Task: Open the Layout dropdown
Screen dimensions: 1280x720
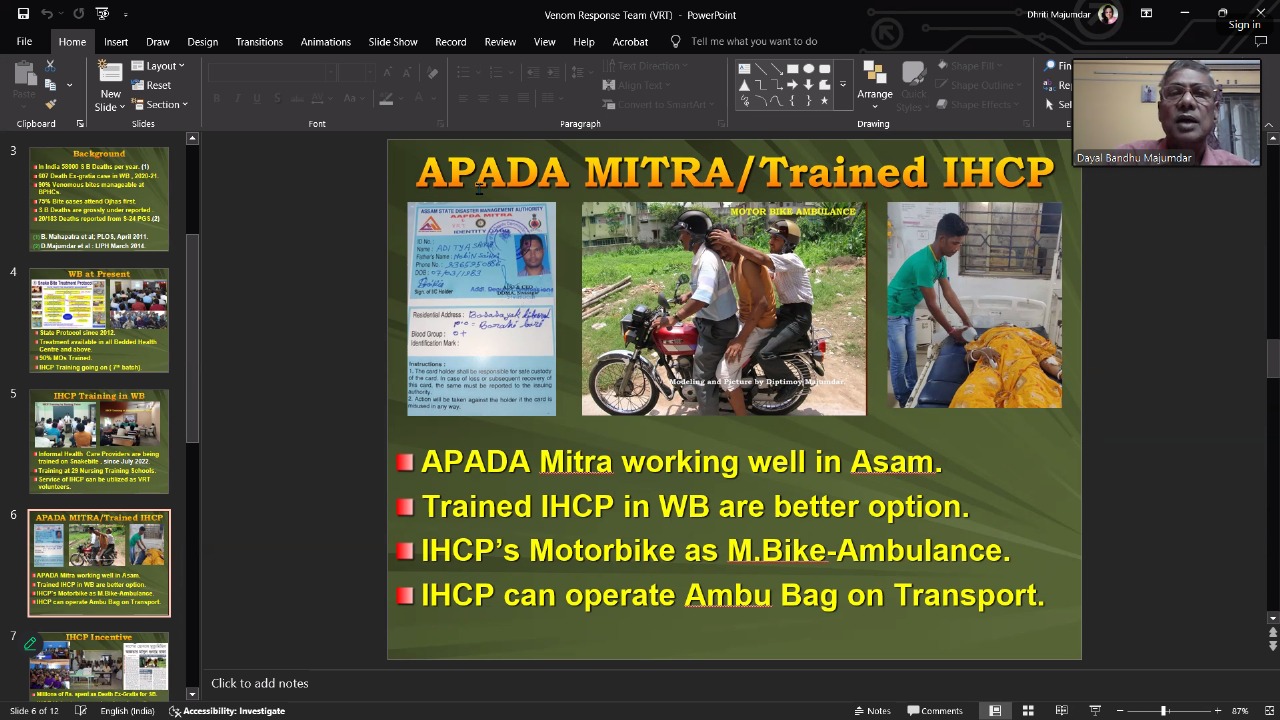Action: click(x=158, y=66)
